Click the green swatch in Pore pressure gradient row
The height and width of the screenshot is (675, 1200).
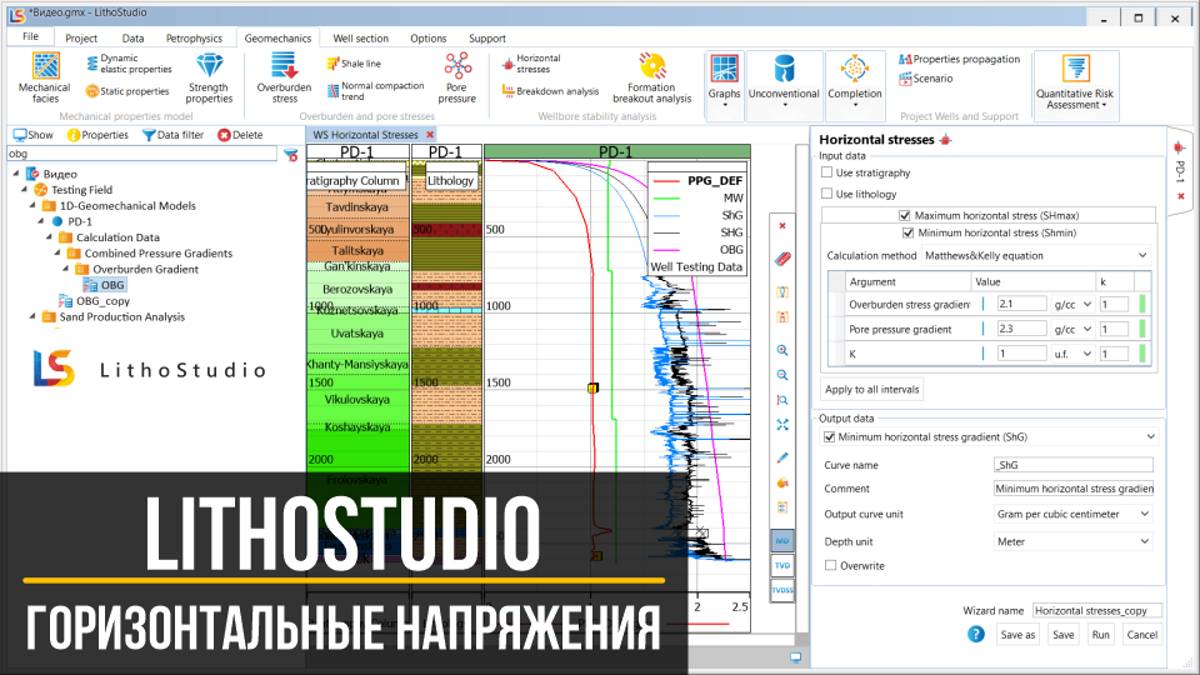[x=1142, y=329]
